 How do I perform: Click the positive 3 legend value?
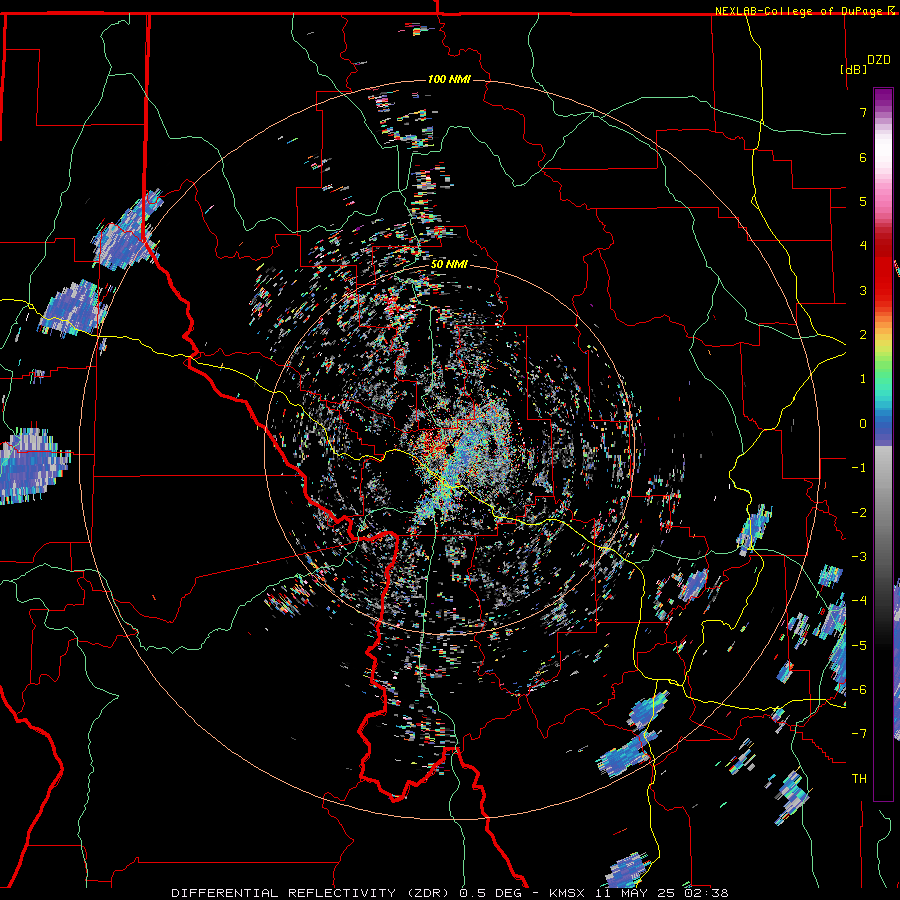point(863,290)
